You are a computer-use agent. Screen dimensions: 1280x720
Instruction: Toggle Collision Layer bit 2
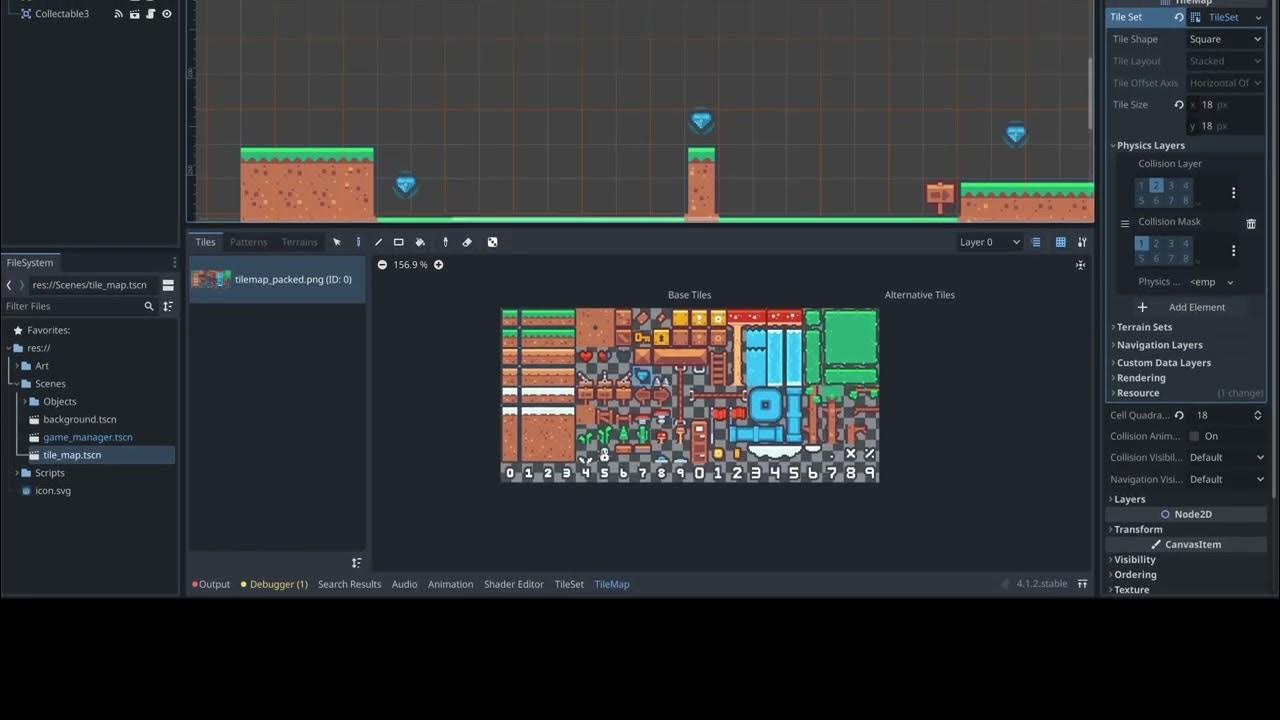[x=1156, y=186]
